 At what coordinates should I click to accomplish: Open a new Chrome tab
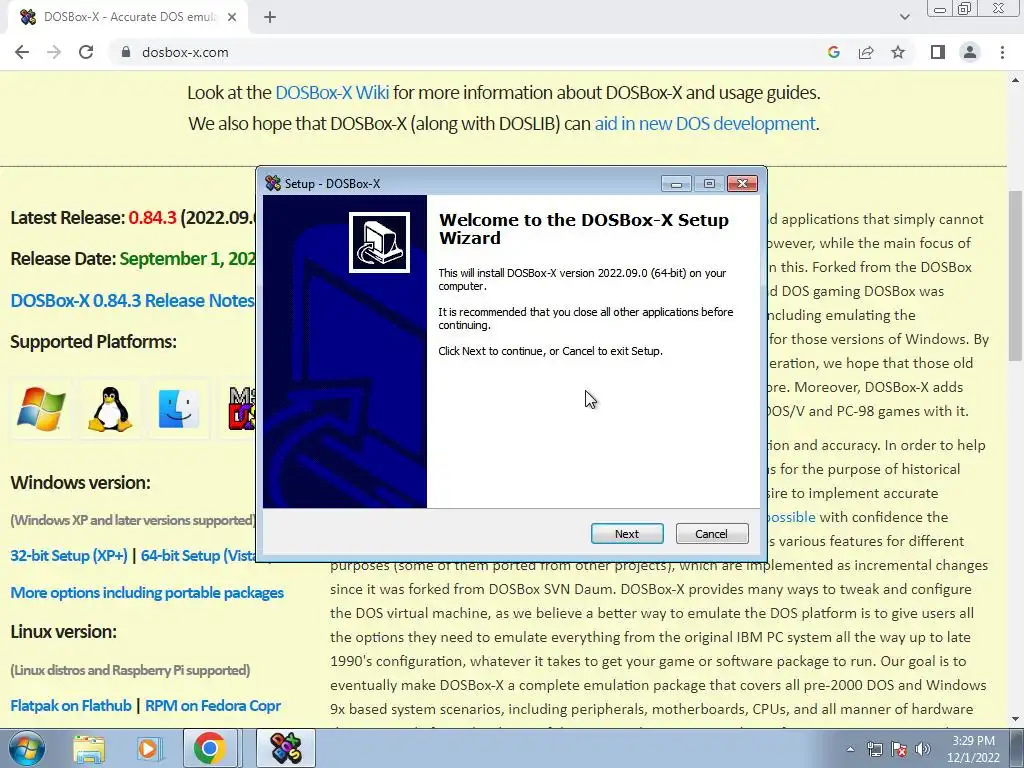pos(270,18)
